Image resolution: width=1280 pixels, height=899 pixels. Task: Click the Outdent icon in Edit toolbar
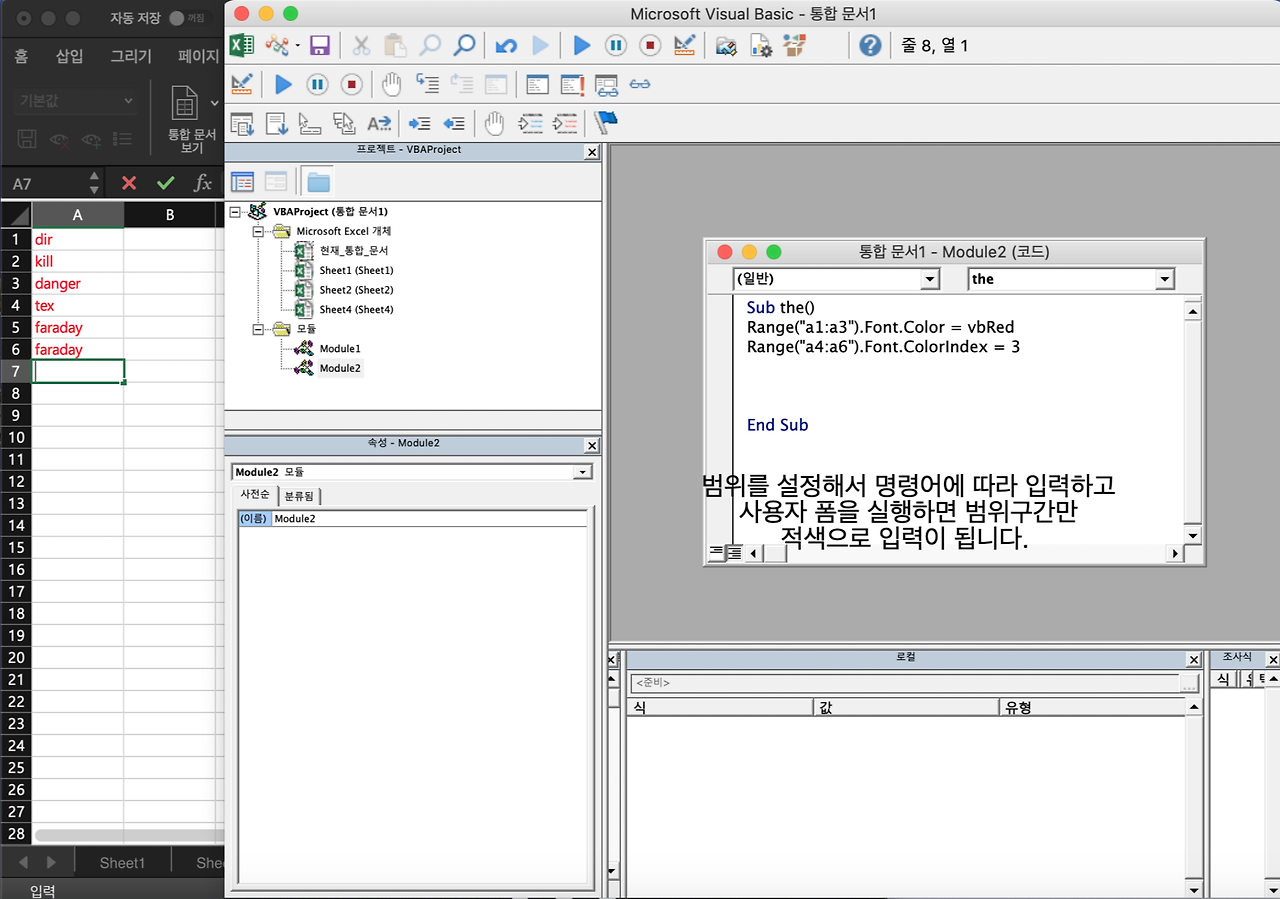(x=454, y=124)
